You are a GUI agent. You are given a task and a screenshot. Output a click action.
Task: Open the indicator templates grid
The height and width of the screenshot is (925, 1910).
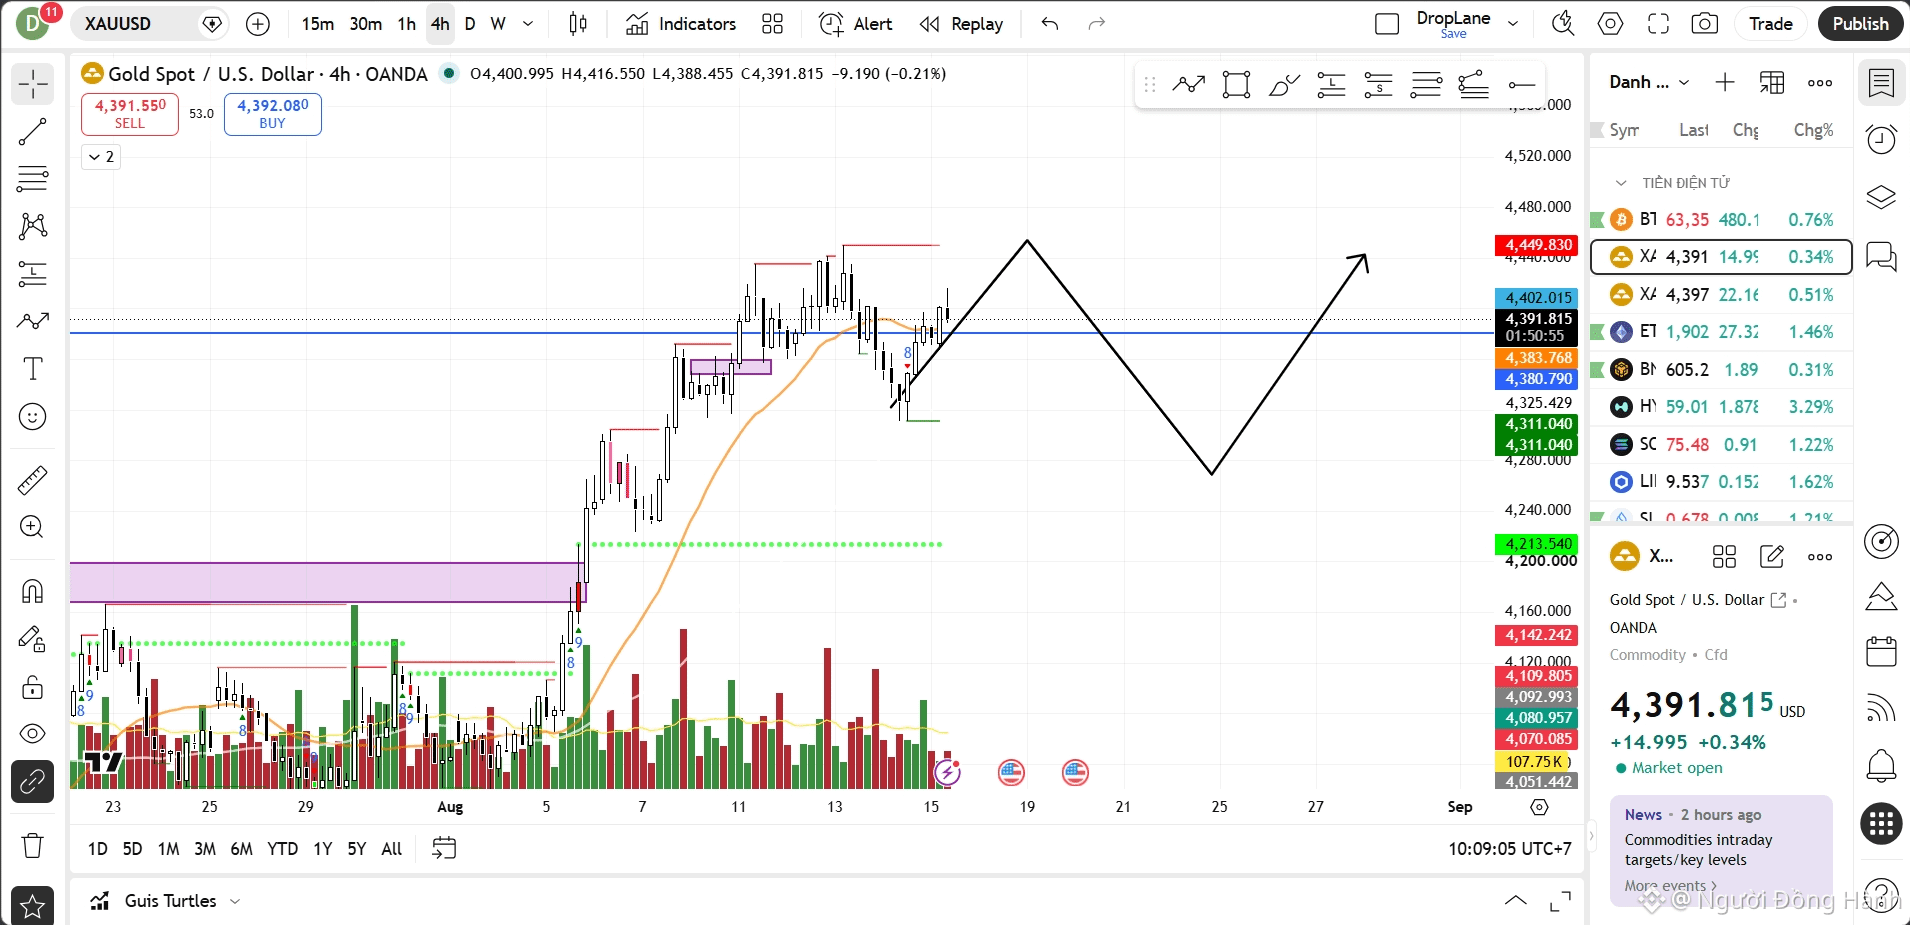click(773, 24)
